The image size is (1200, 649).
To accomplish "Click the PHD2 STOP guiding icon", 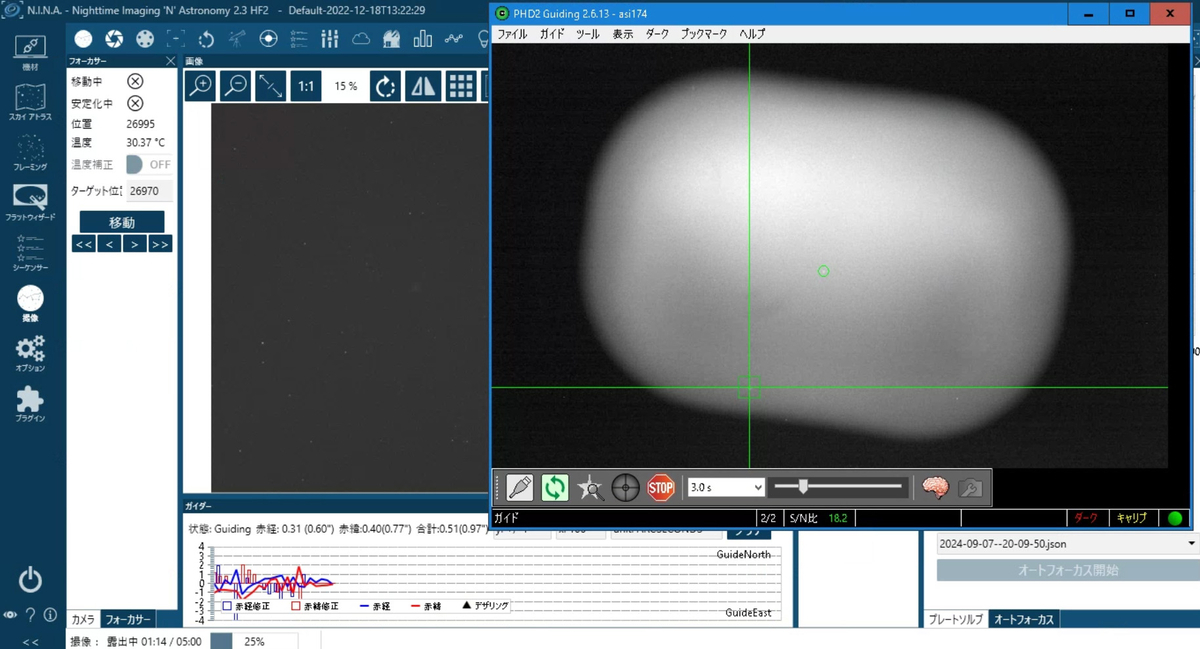I will (661, 488).
